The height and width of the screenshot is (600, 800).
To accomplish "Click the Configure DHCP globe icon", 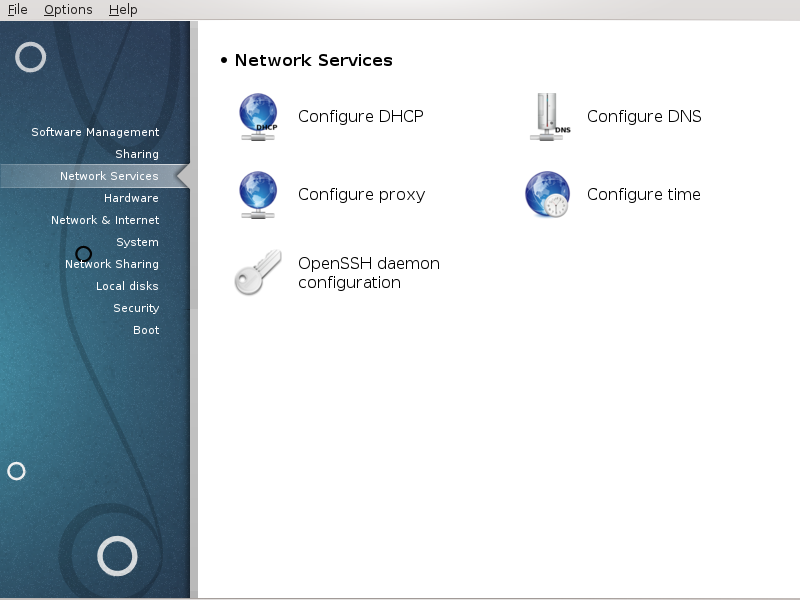I will 258,117.
